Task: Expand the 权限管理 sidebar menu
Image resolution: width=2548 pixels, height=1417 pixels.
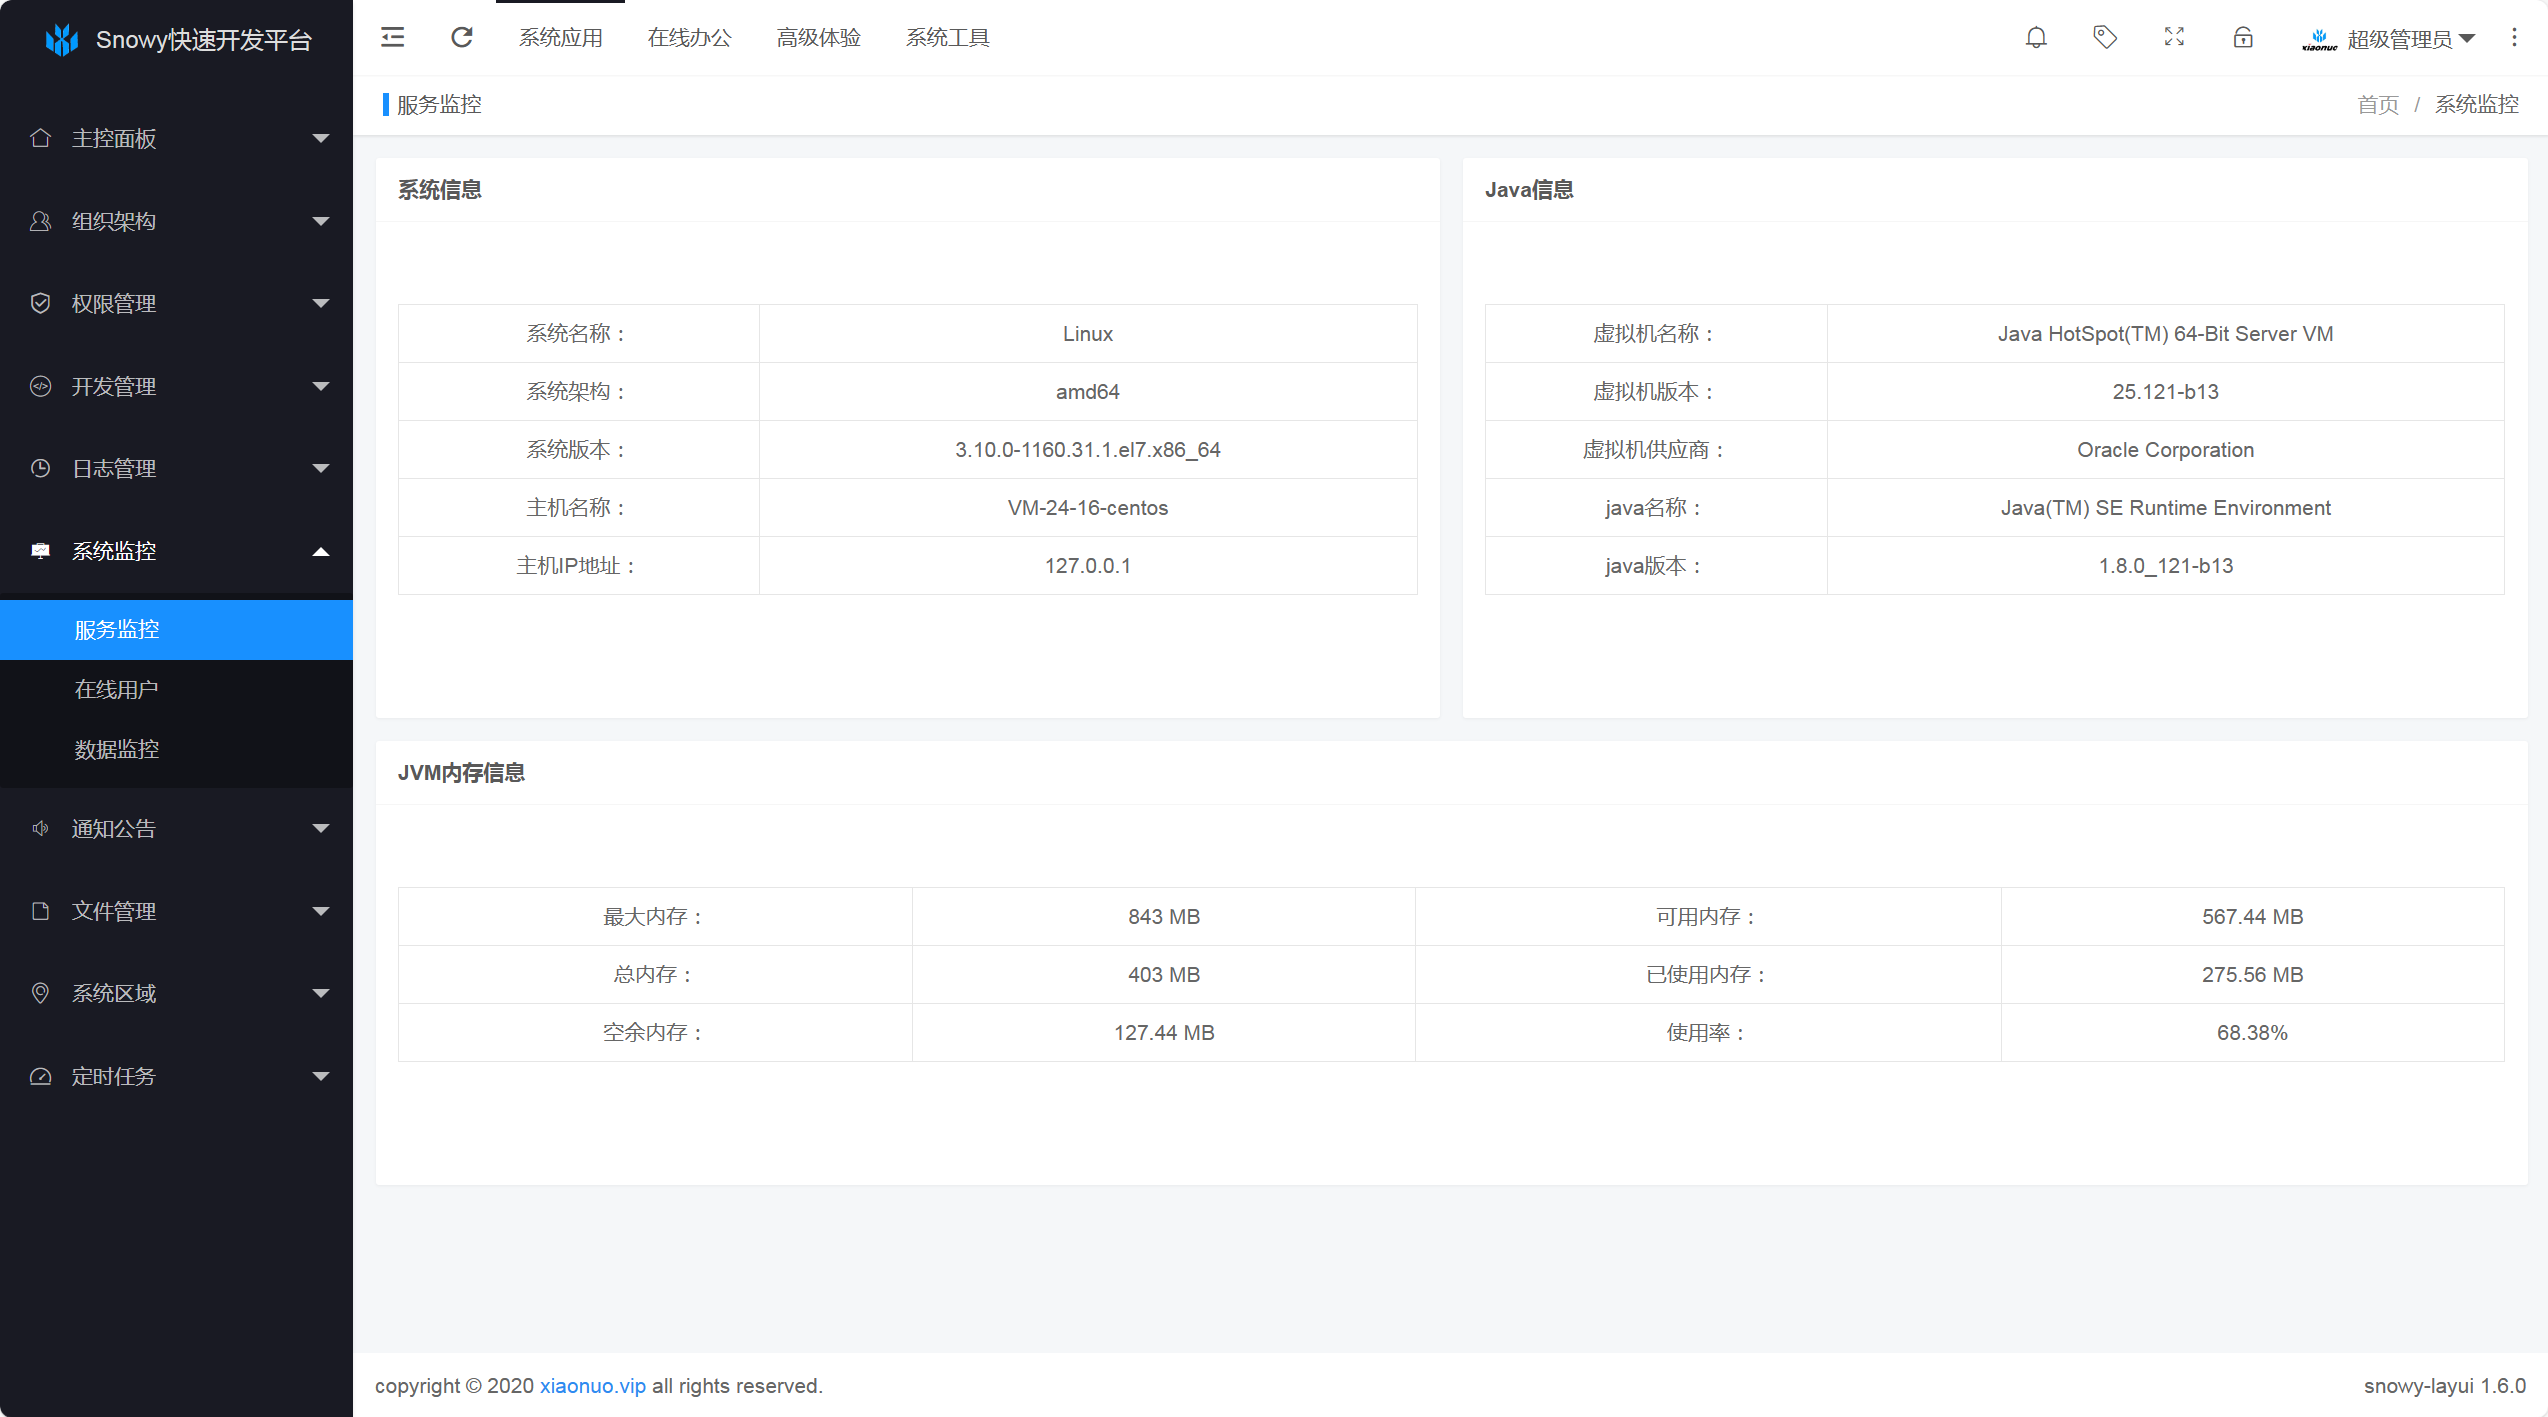Action: click(176, 303)
